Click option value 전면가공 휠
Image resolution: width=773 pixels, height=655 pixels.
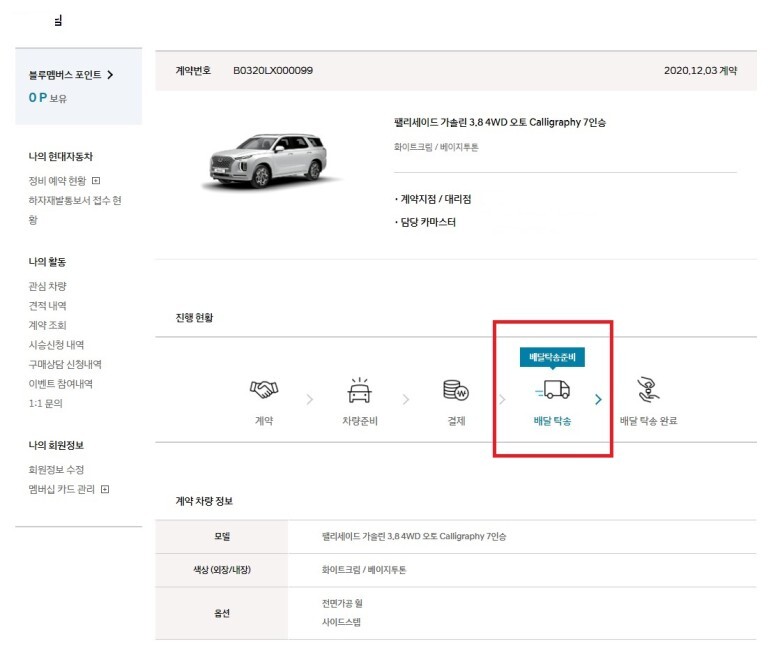pyautogui.click(x=342, y=603)
